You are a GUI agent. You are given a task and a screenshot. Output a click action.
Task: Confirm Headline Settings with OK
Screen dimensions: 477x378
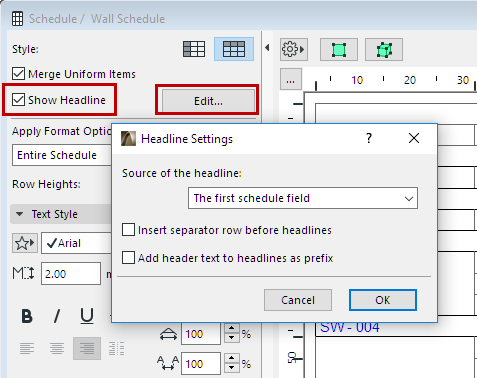pyautogui.click(x=383, y=300)
